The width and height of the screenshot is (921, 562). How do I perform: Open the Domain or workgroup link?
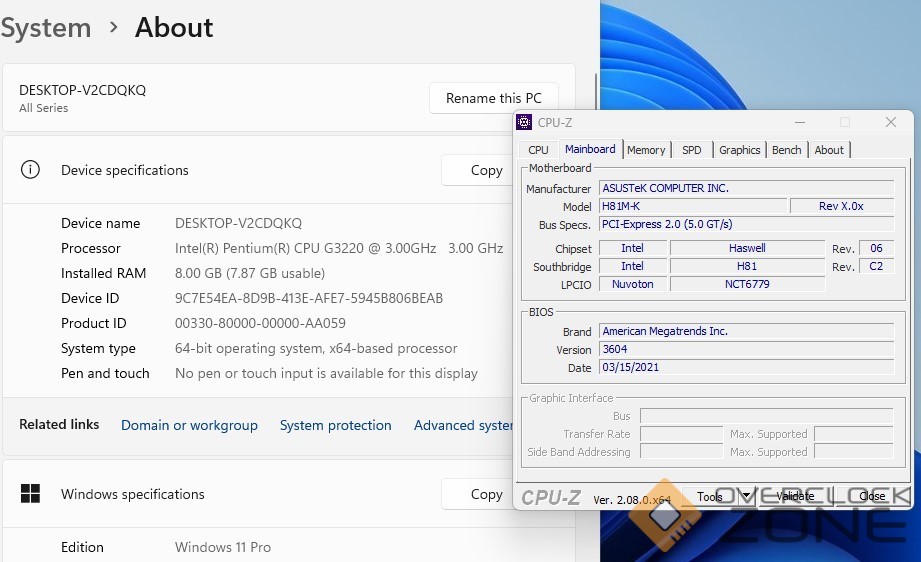pos(189,425)
